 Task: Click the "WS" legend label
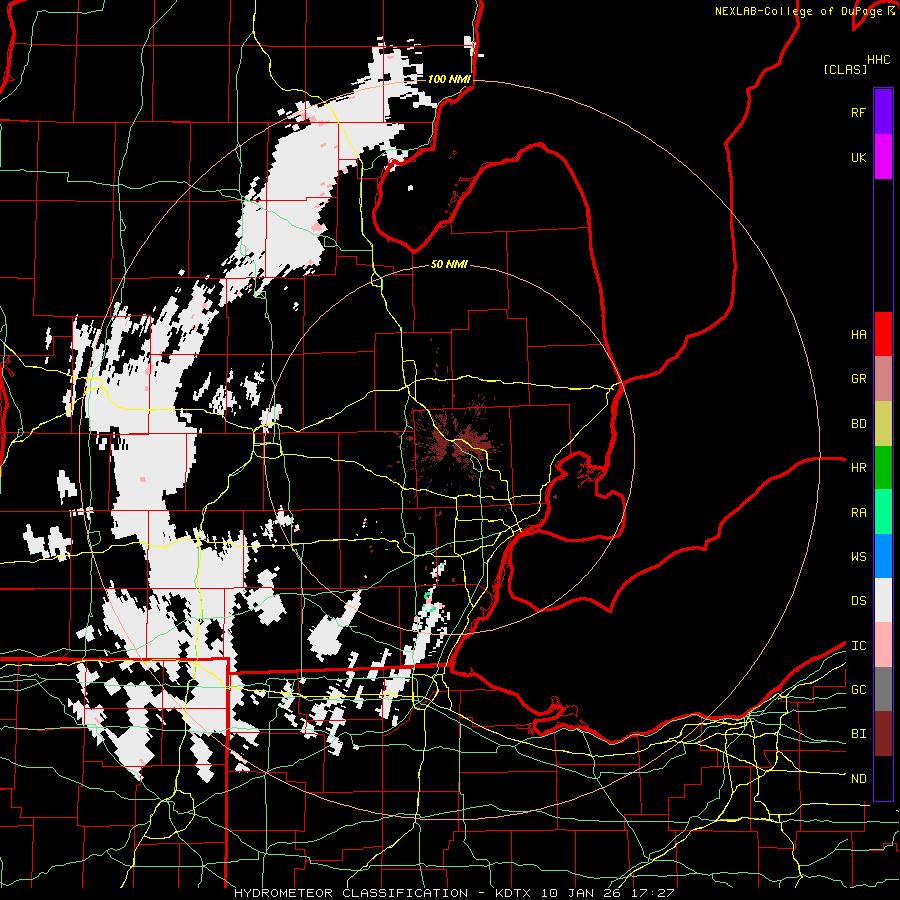tap(858, 557)
